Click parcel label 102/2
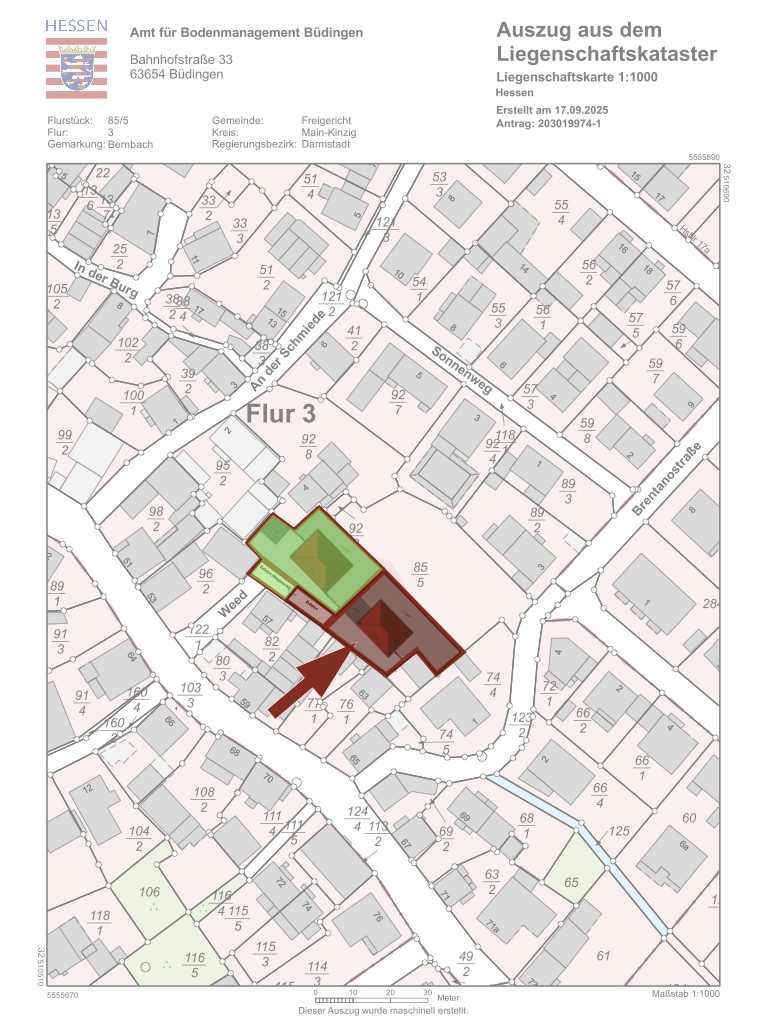 pos(129,349)
